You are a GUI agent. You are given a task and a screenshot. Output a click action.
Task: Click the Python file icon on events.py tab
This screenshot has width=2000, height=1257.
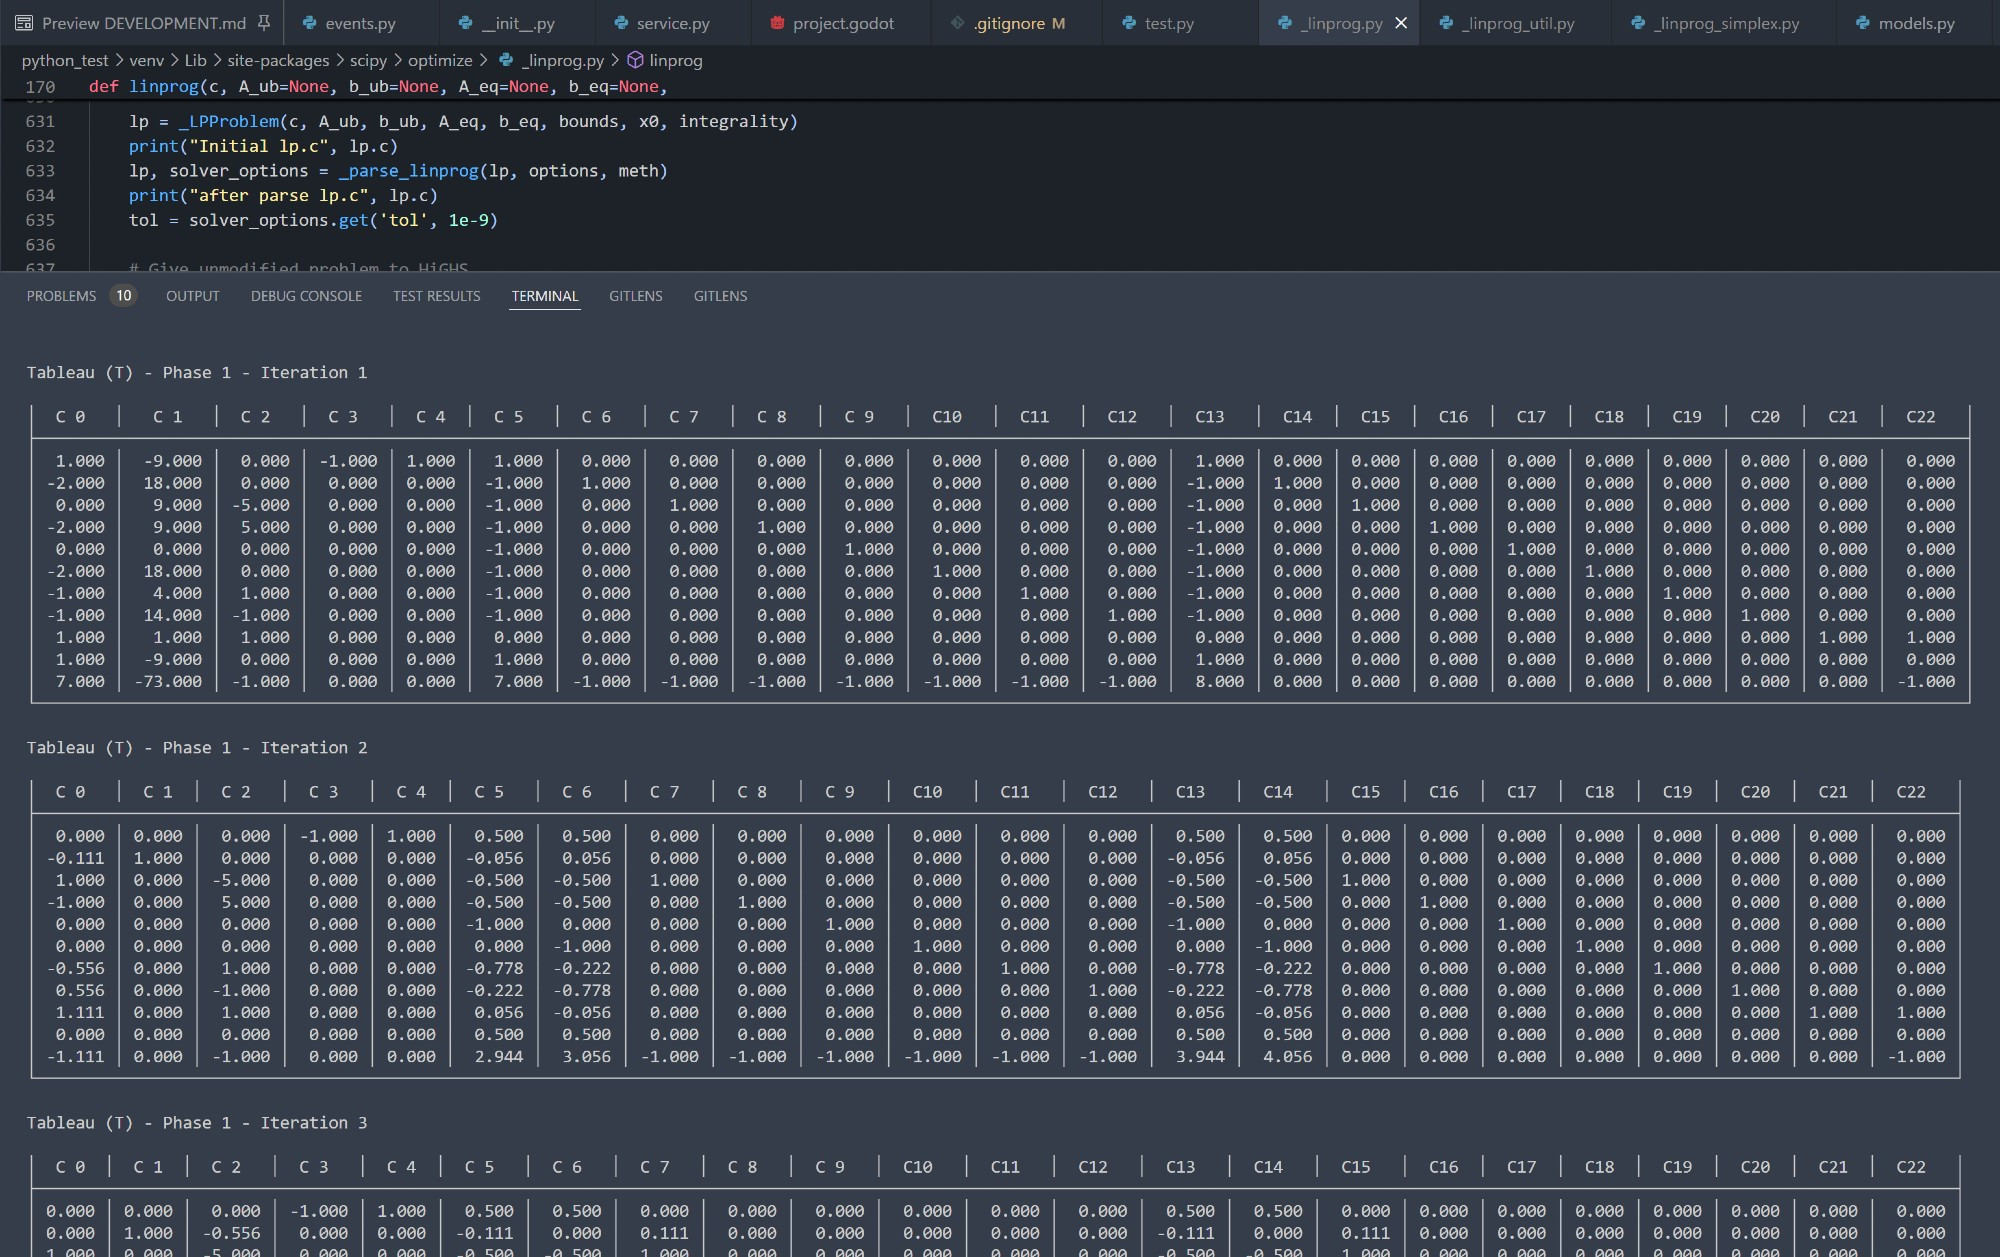click(x=309, y=23)
